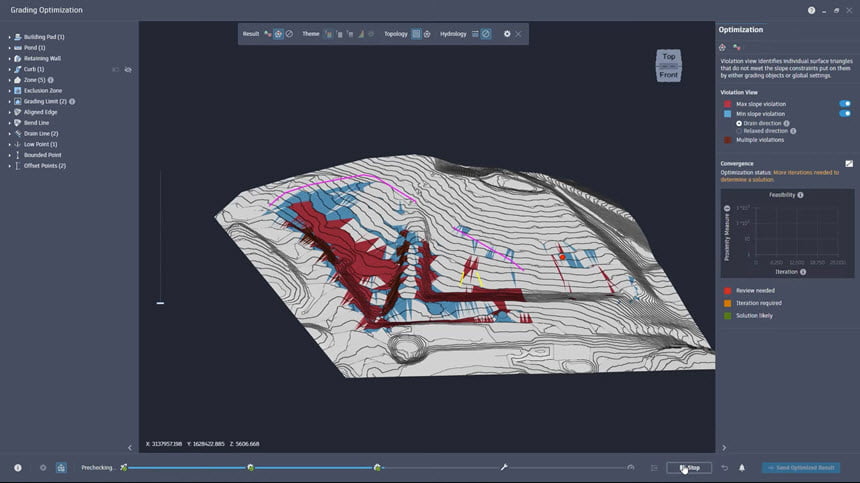The image size is (860, 483).
Task: Open the bottom-bar settings gear icon
Action: (x=43, y=468)
